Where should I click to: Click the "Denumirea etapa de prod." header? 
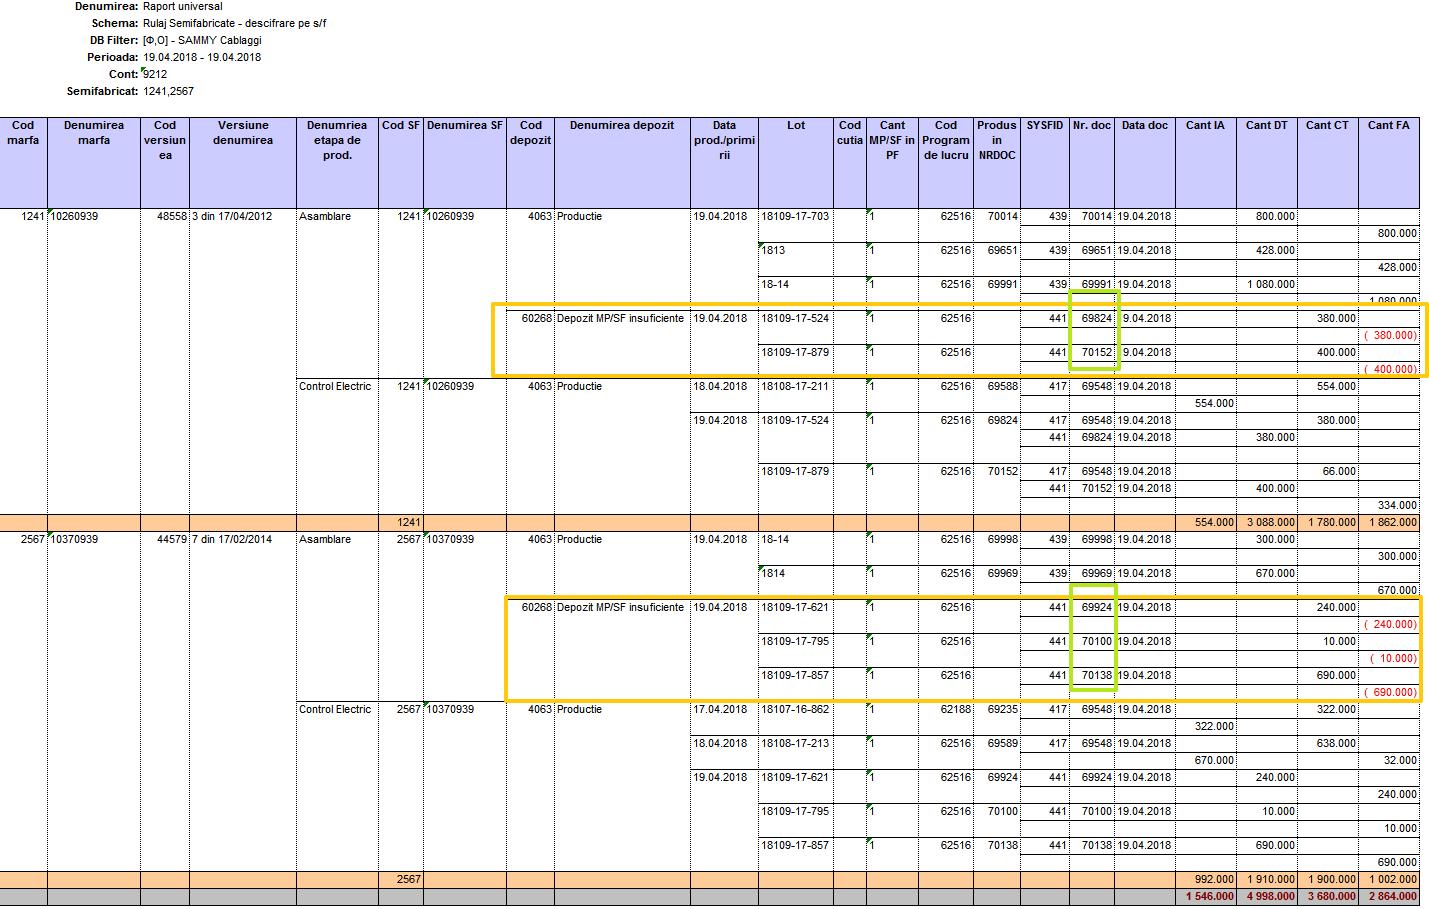[x=337, y=163]
